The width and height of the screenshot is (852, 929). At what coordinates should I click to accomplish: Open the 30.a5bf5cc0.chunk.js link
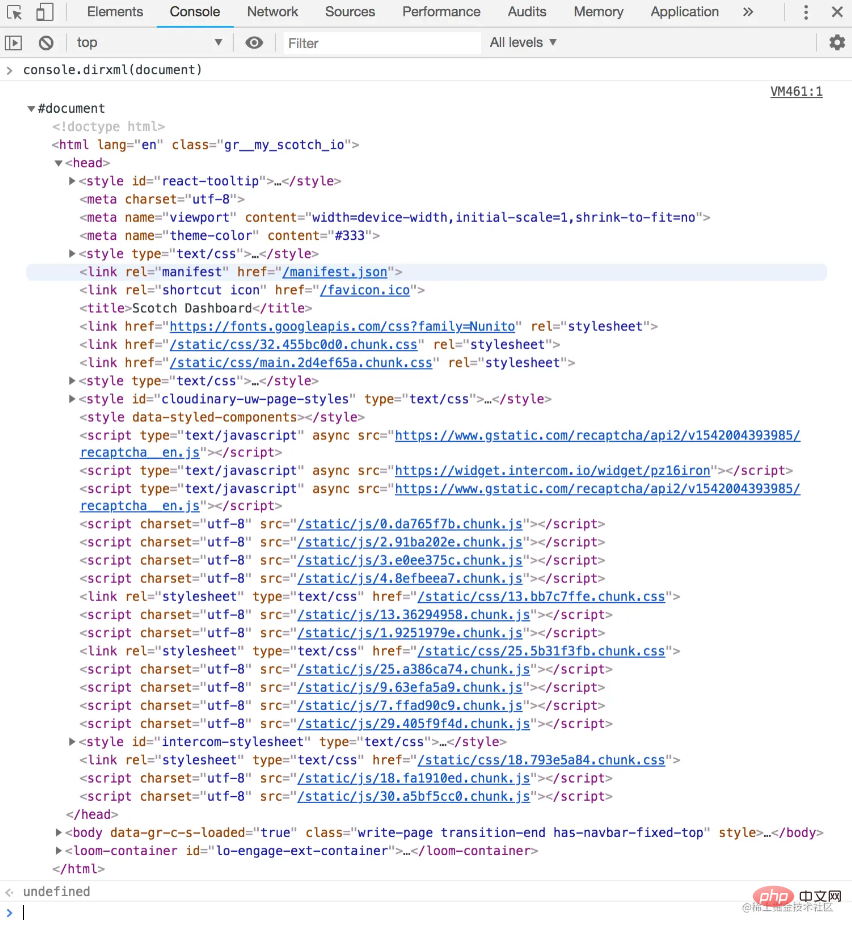(414, 797)
